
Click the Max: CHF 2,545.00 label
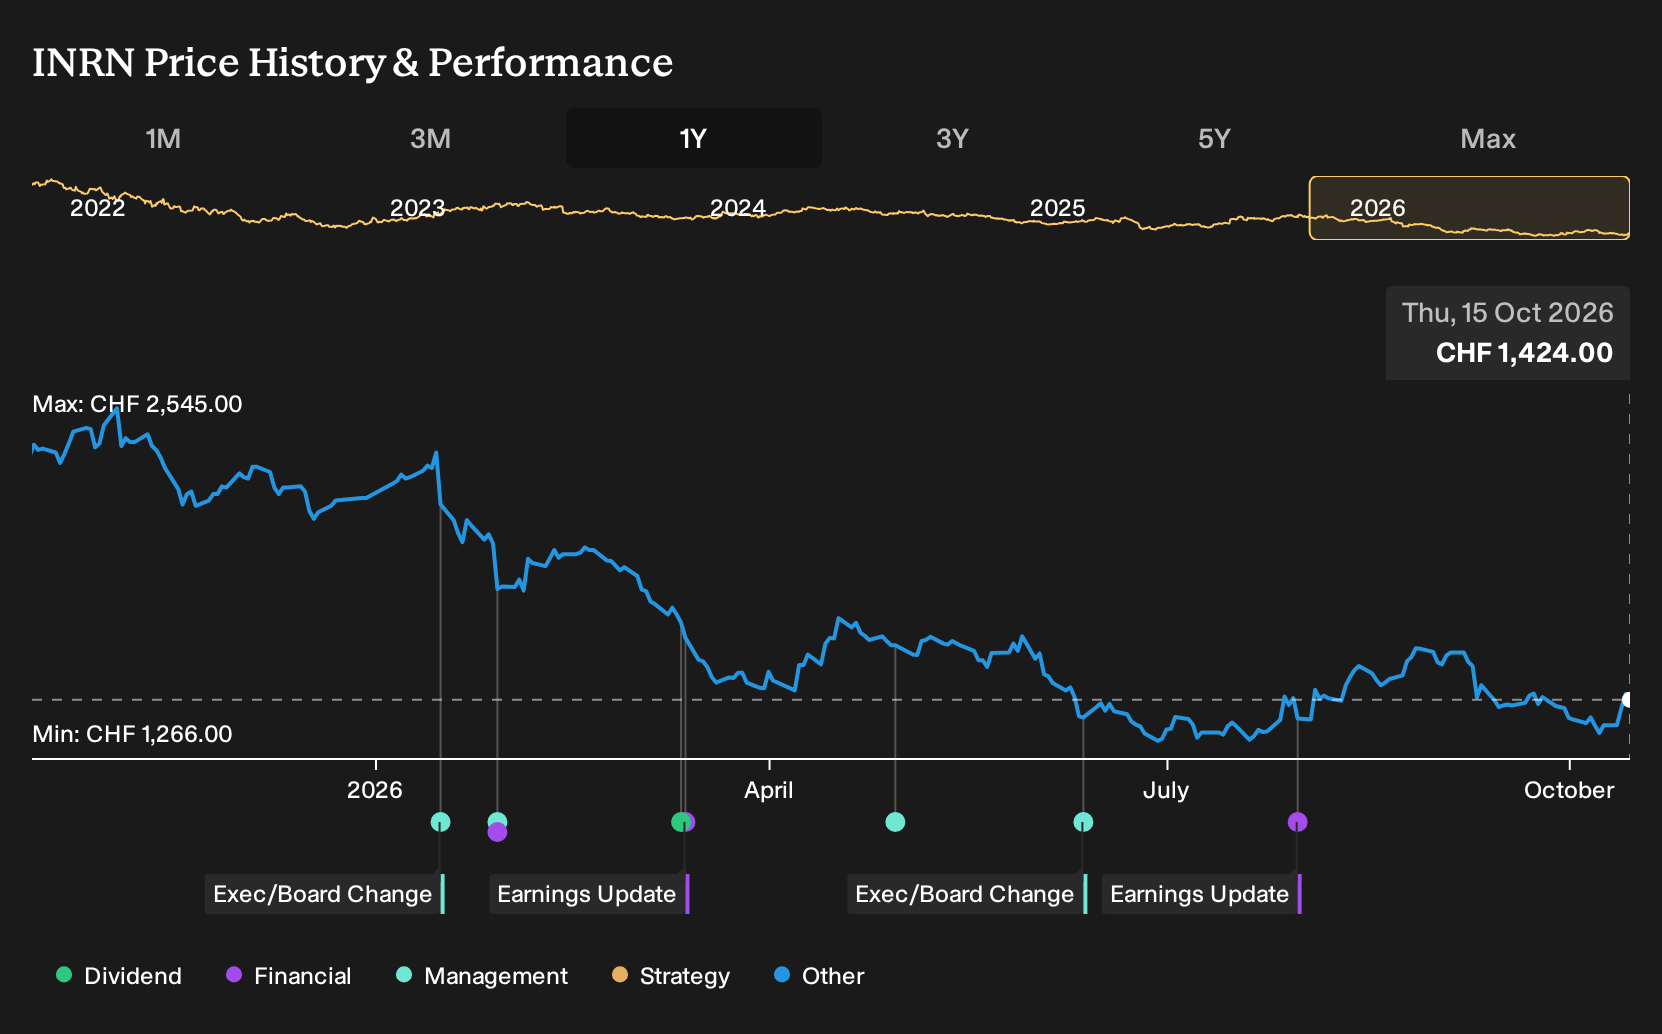pos(137,404)
